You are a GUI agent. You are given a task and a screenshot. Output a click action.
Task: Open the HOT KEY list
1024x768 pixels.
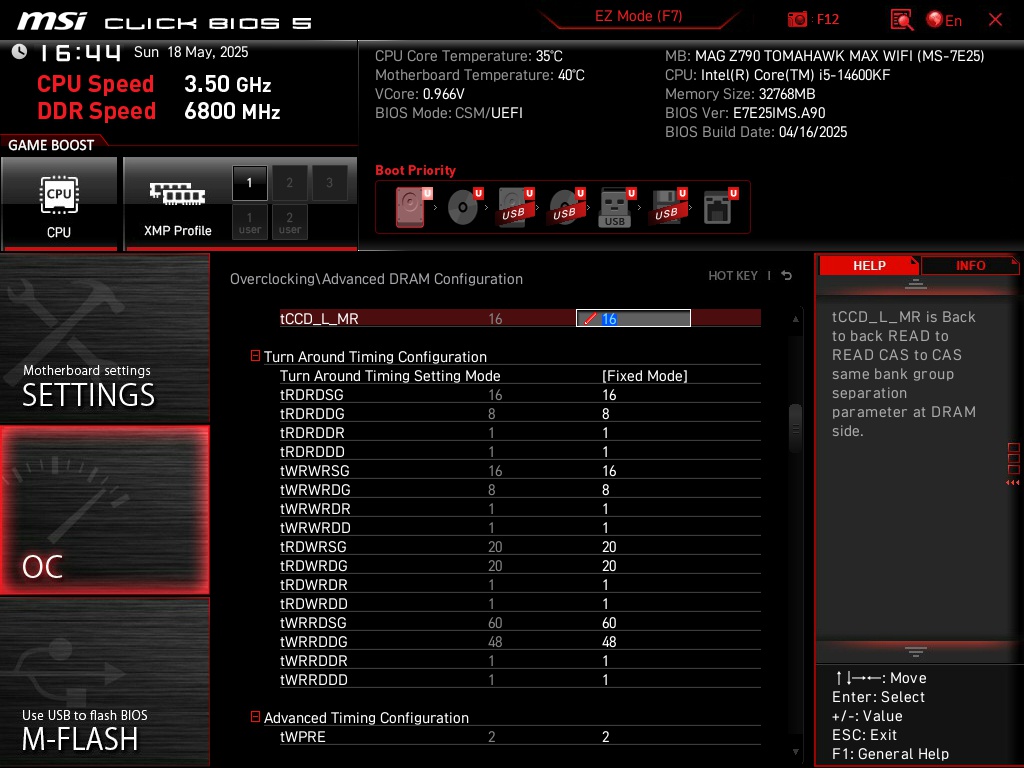pyautogui.click(x=733, y=276)
